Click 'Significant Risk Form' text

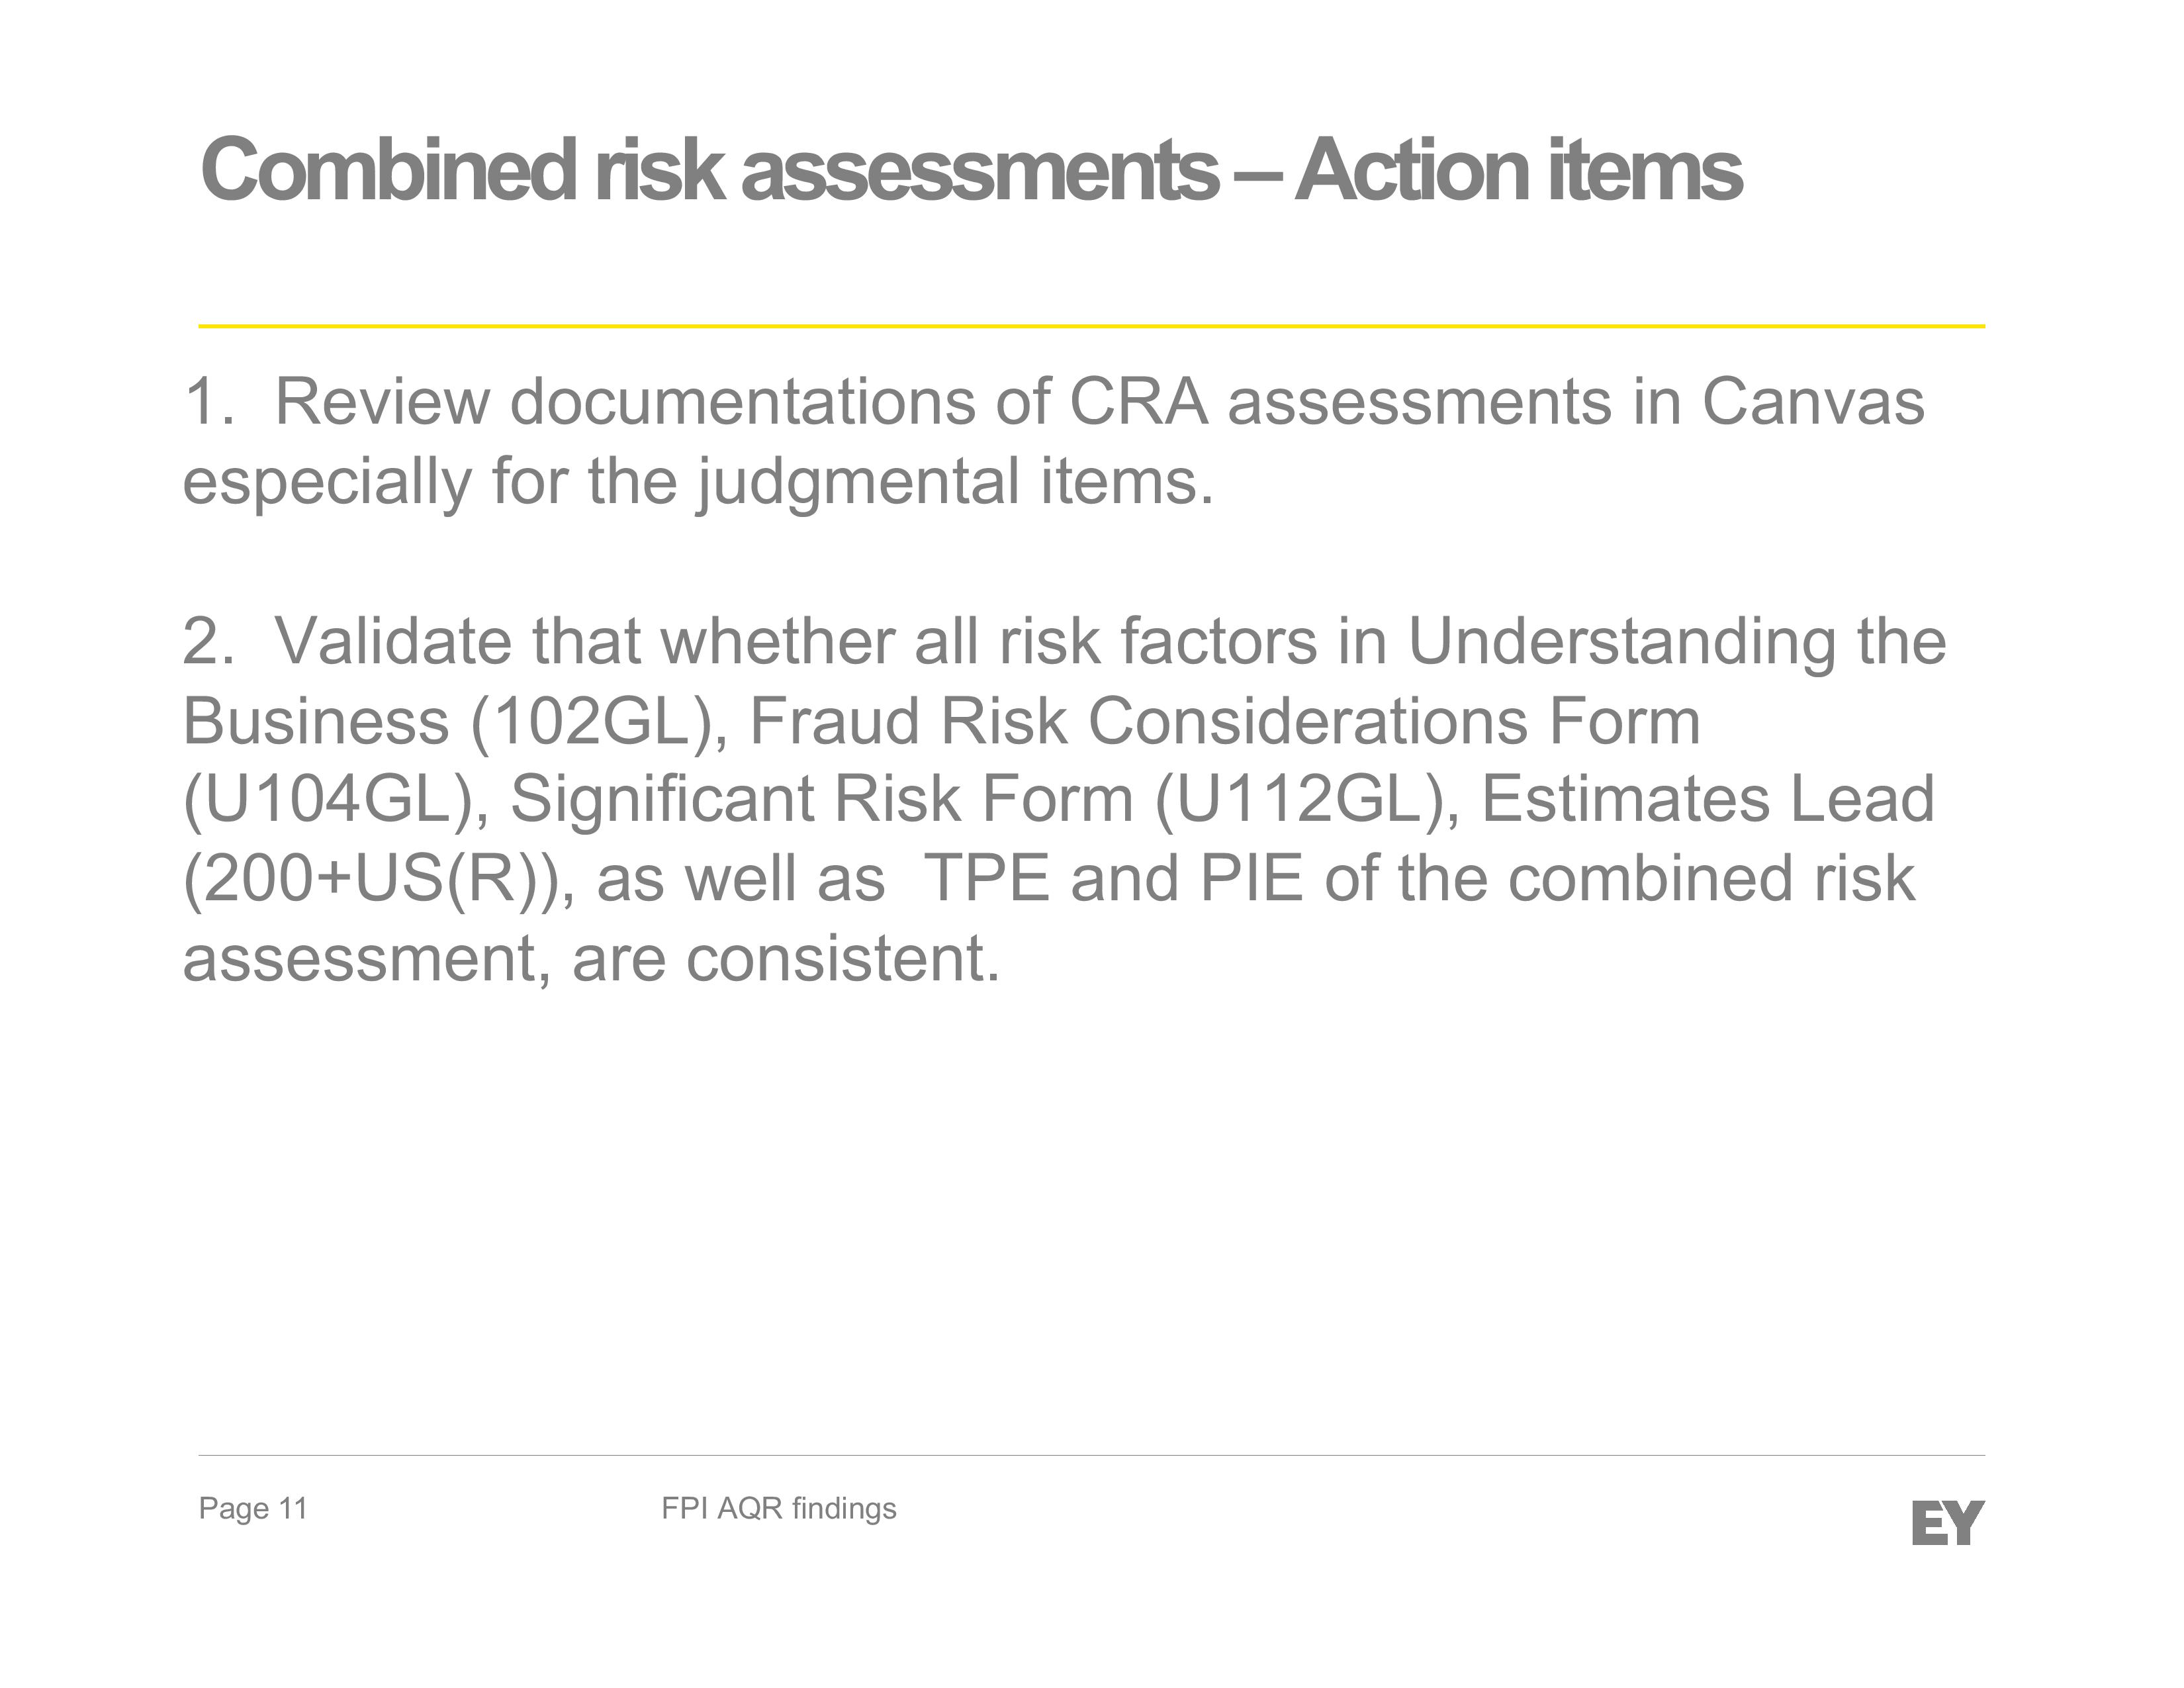[x=822, y=800]
